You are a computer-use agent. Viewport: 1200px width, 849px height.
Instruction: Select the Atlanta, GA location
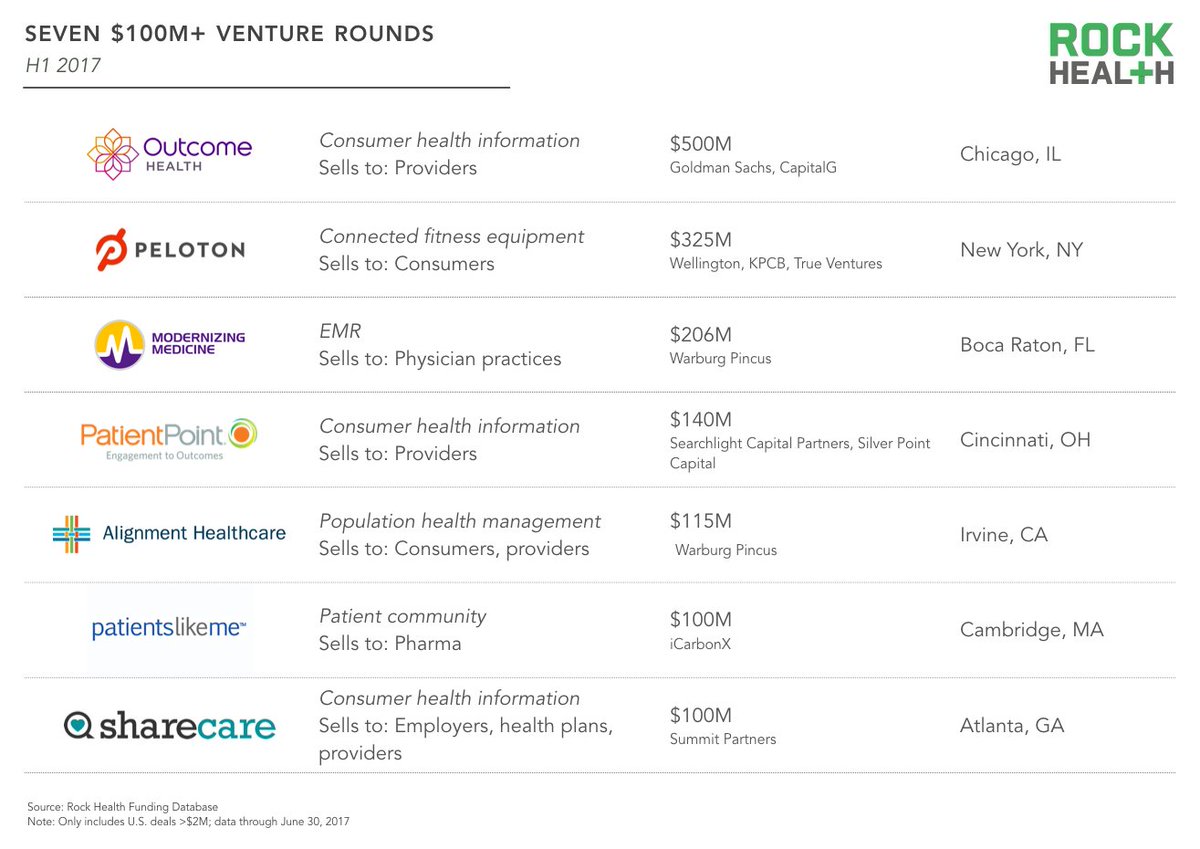[x=1012, y=726]
